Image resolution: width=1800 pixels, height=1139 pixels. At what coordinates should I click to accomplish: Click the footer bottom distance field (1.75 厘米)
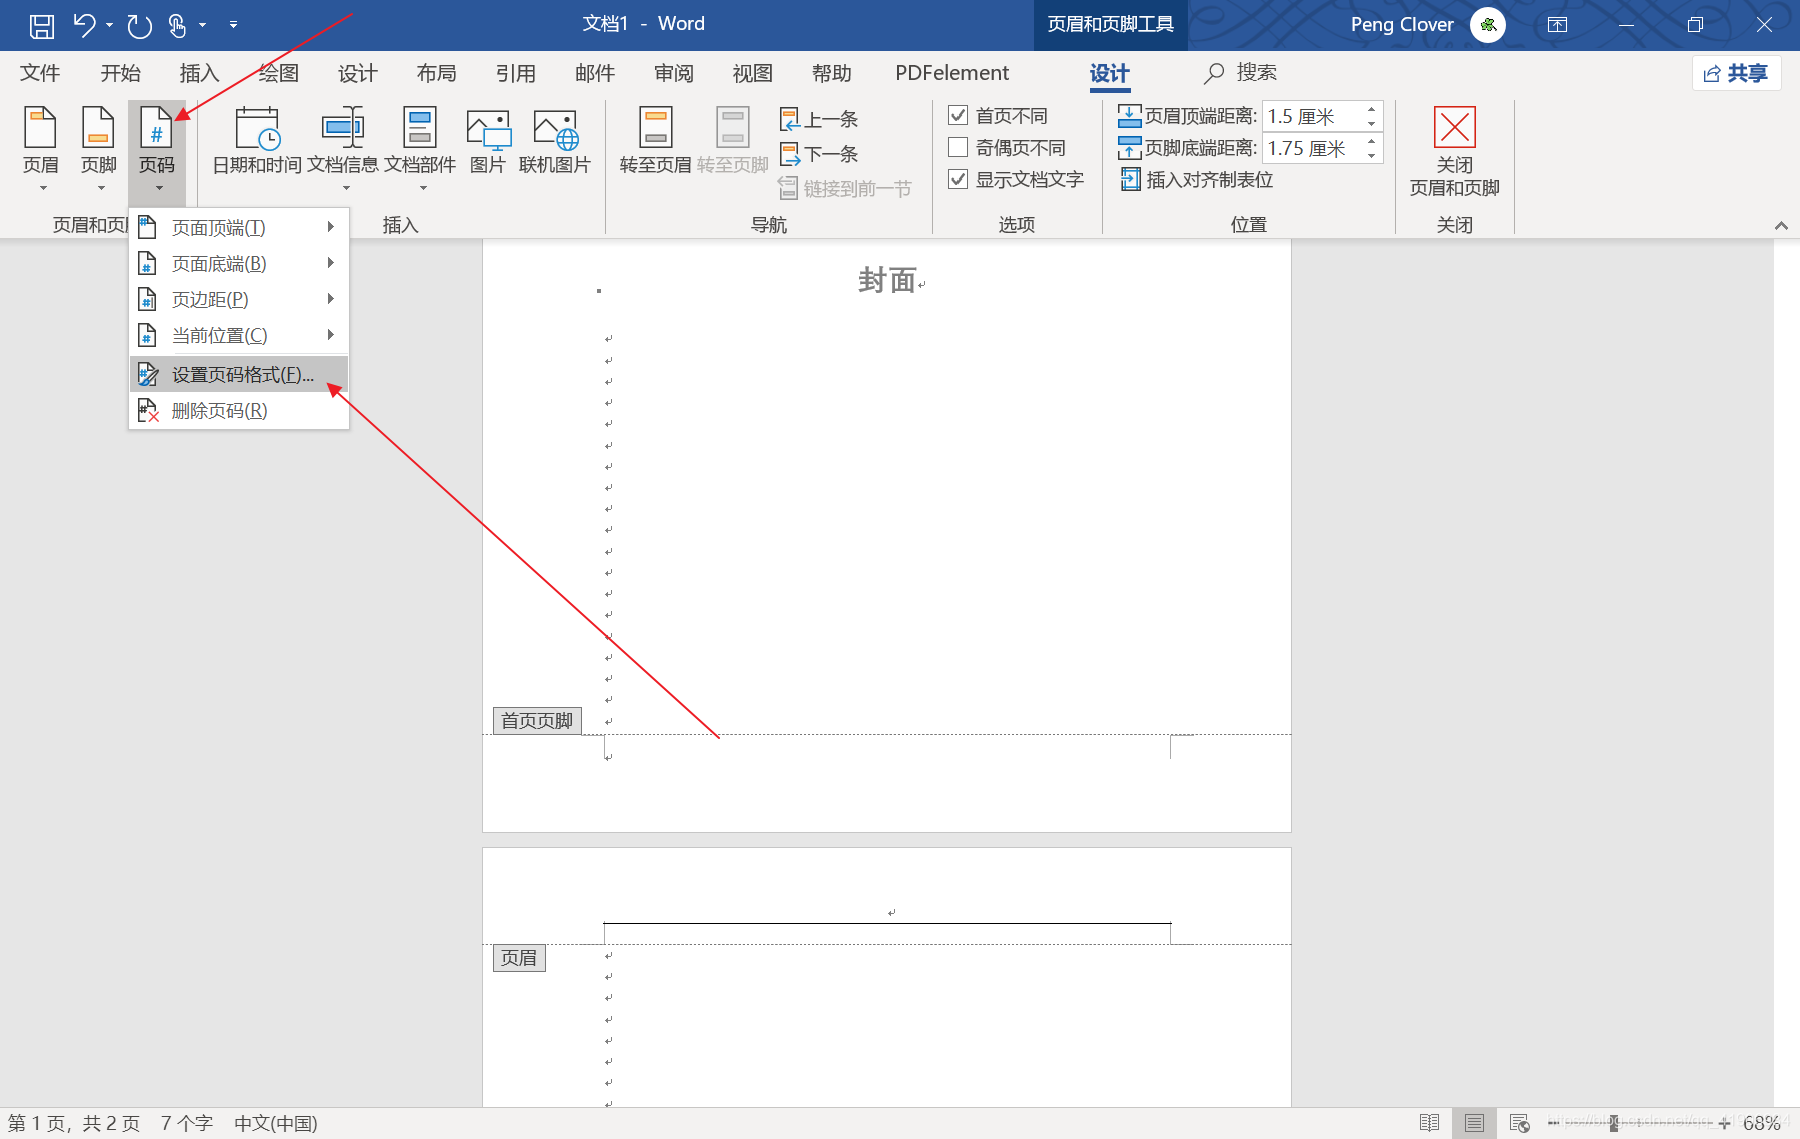[1312, 148]
